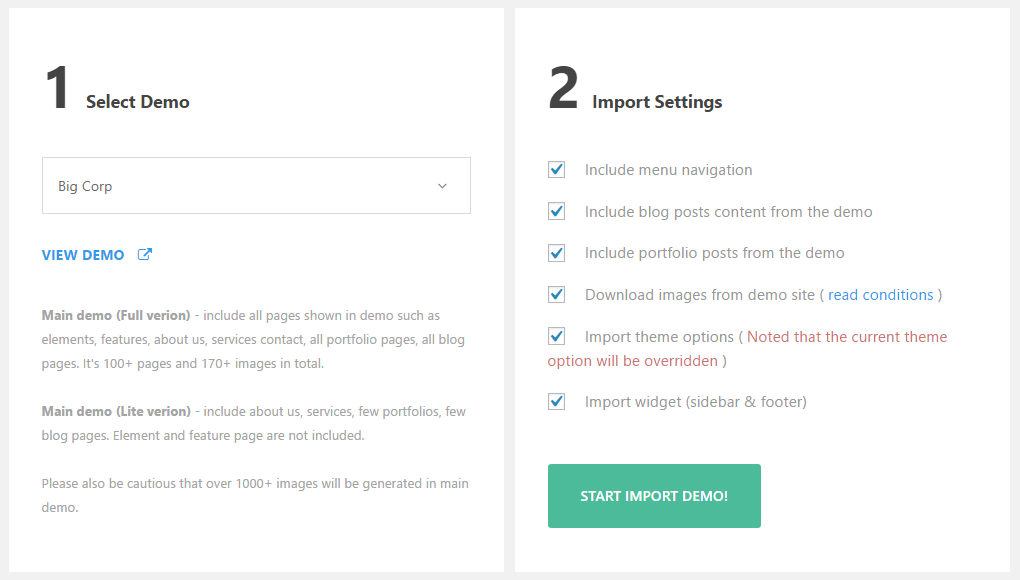Click the chevron arrow in the demo selector
This screenshot has height=580, width=1020.
point(442,186)
